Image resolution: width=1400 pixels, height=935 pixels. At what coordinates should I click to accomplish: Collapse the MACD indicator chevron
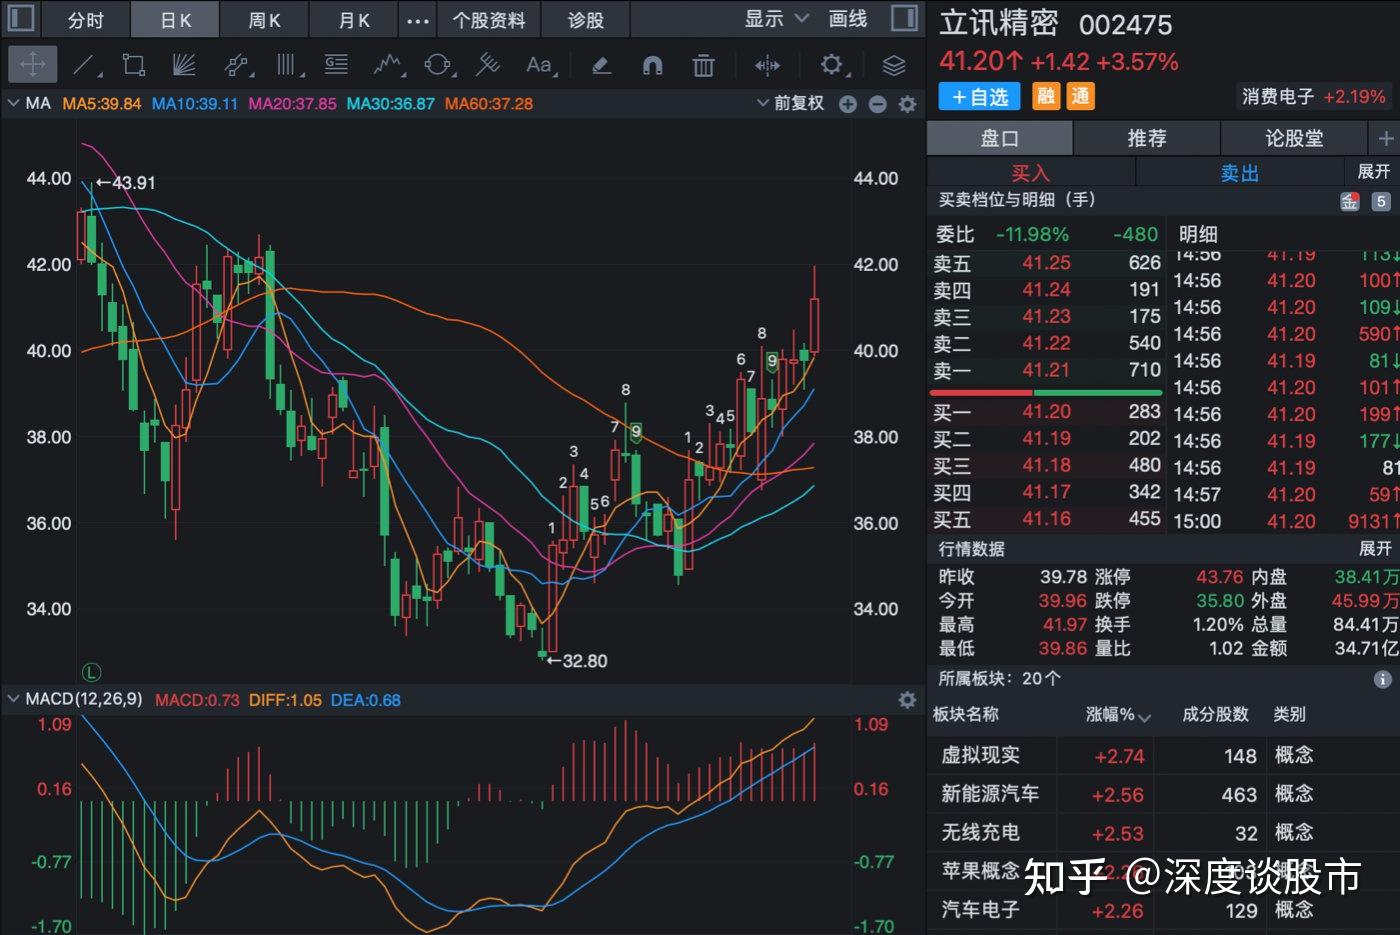[13, 699]
